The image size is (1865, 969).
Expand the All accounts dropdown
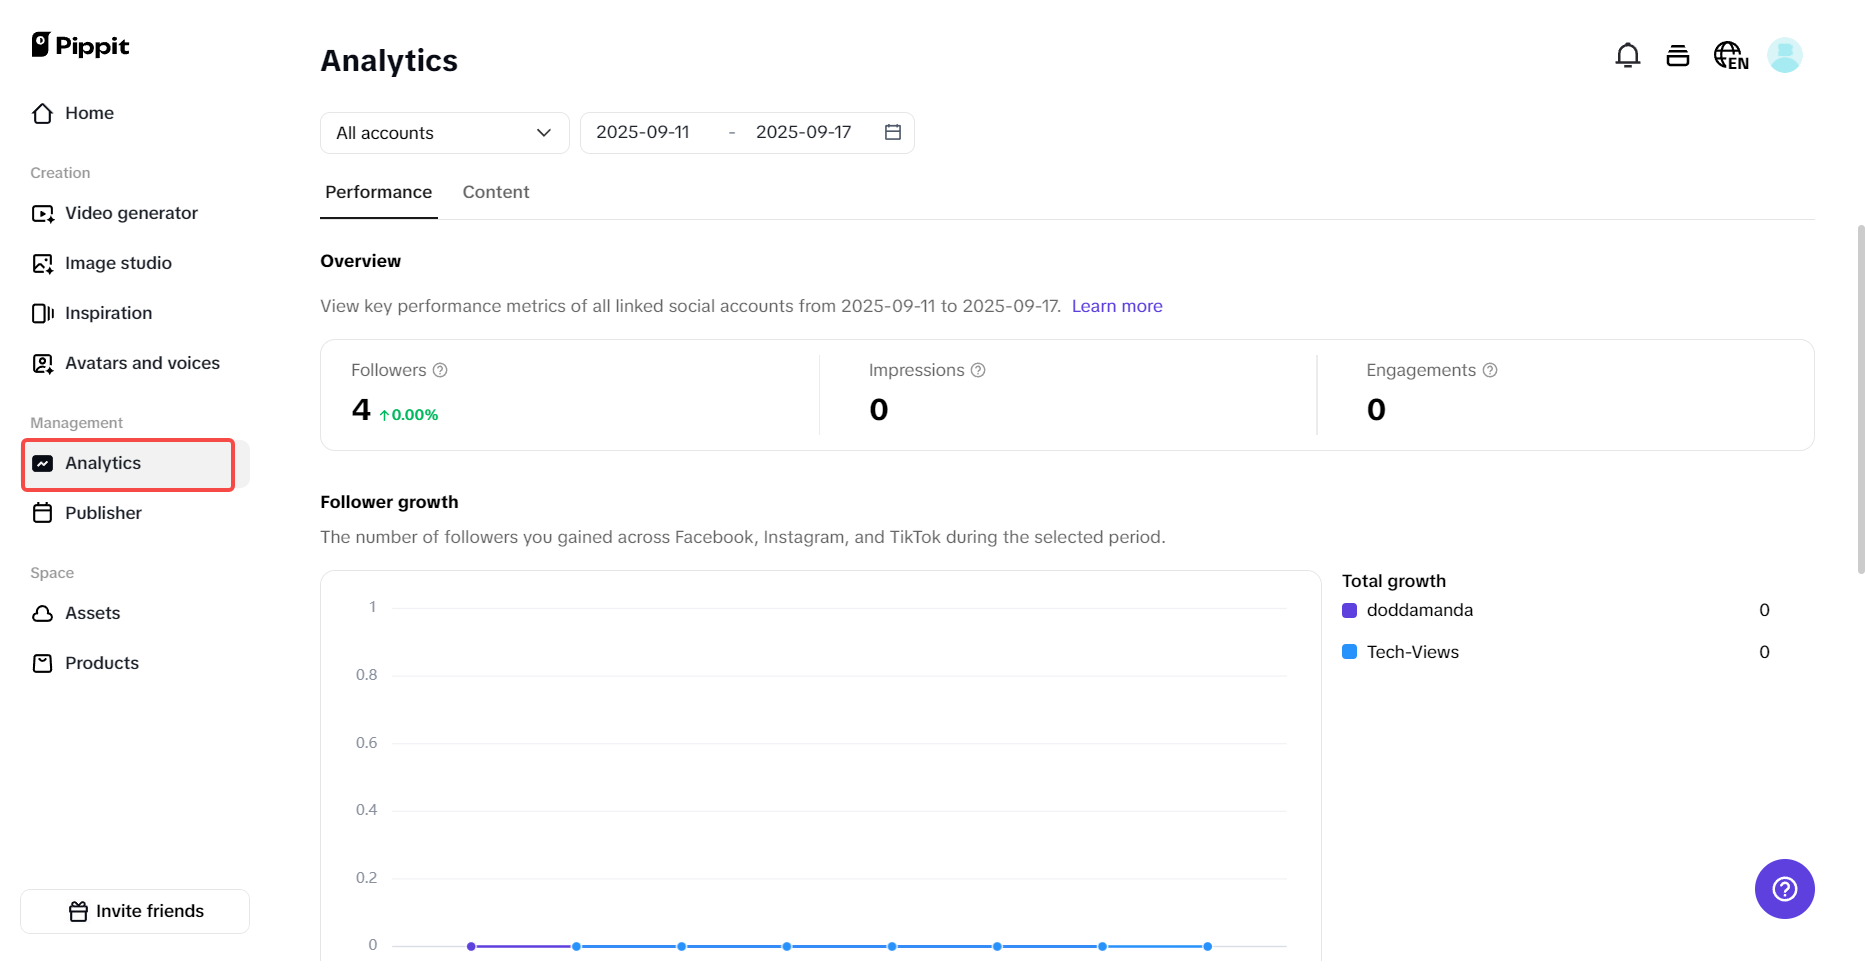click(444, 133)
